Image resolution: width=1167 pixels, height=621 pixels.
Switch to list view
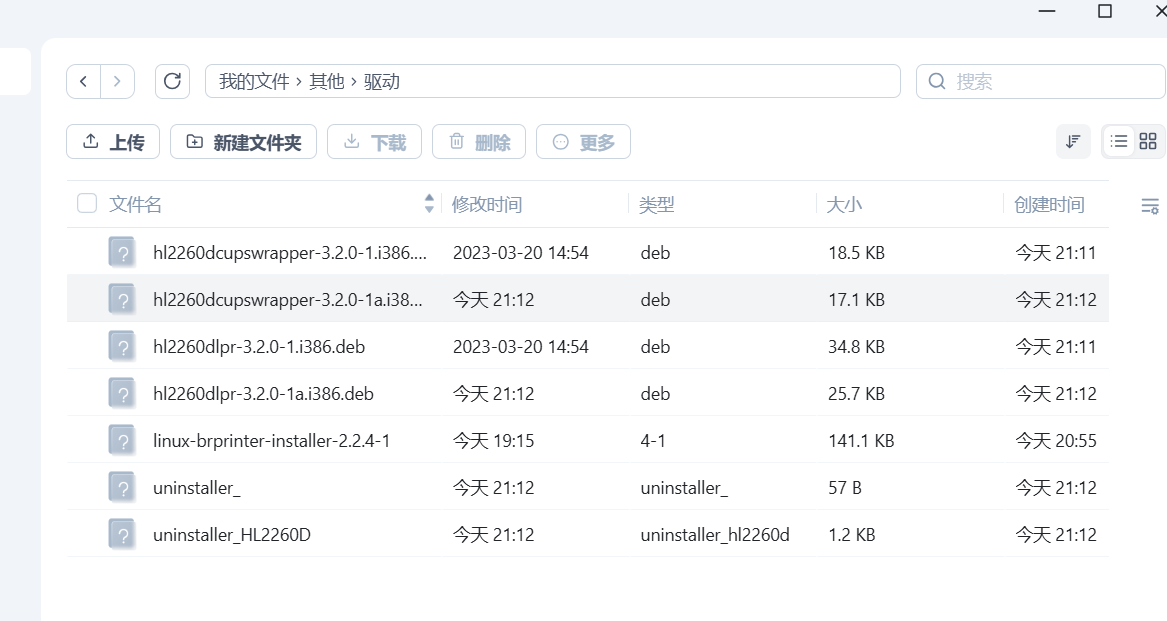pyautogui.click(x=1119, y=141)
